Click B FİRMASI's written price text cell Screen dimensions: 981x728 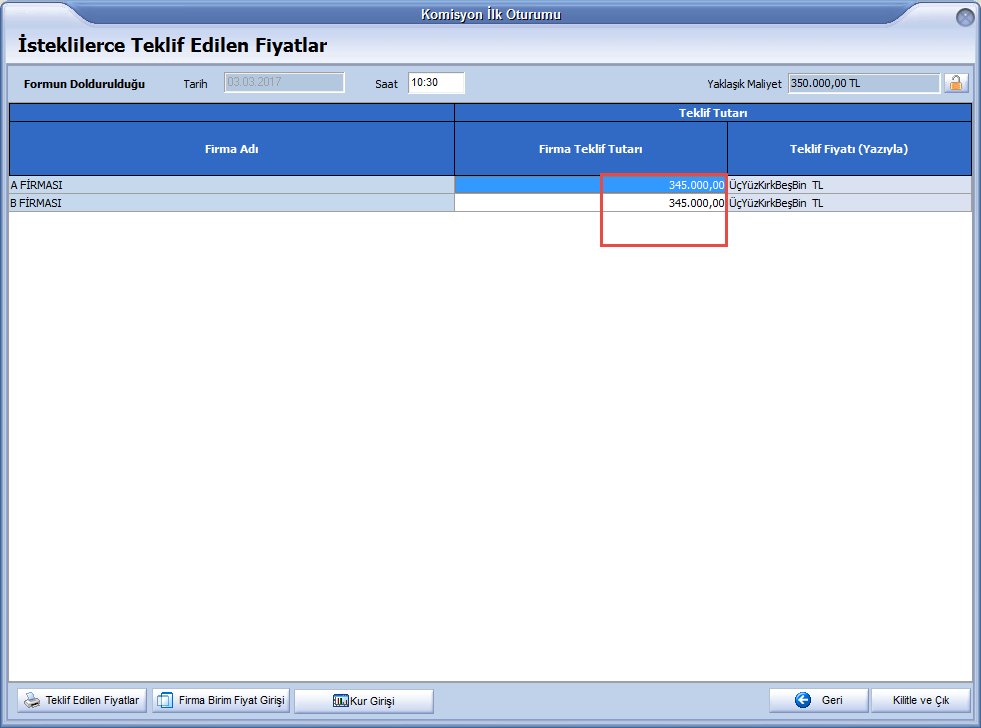pos(849,203)
